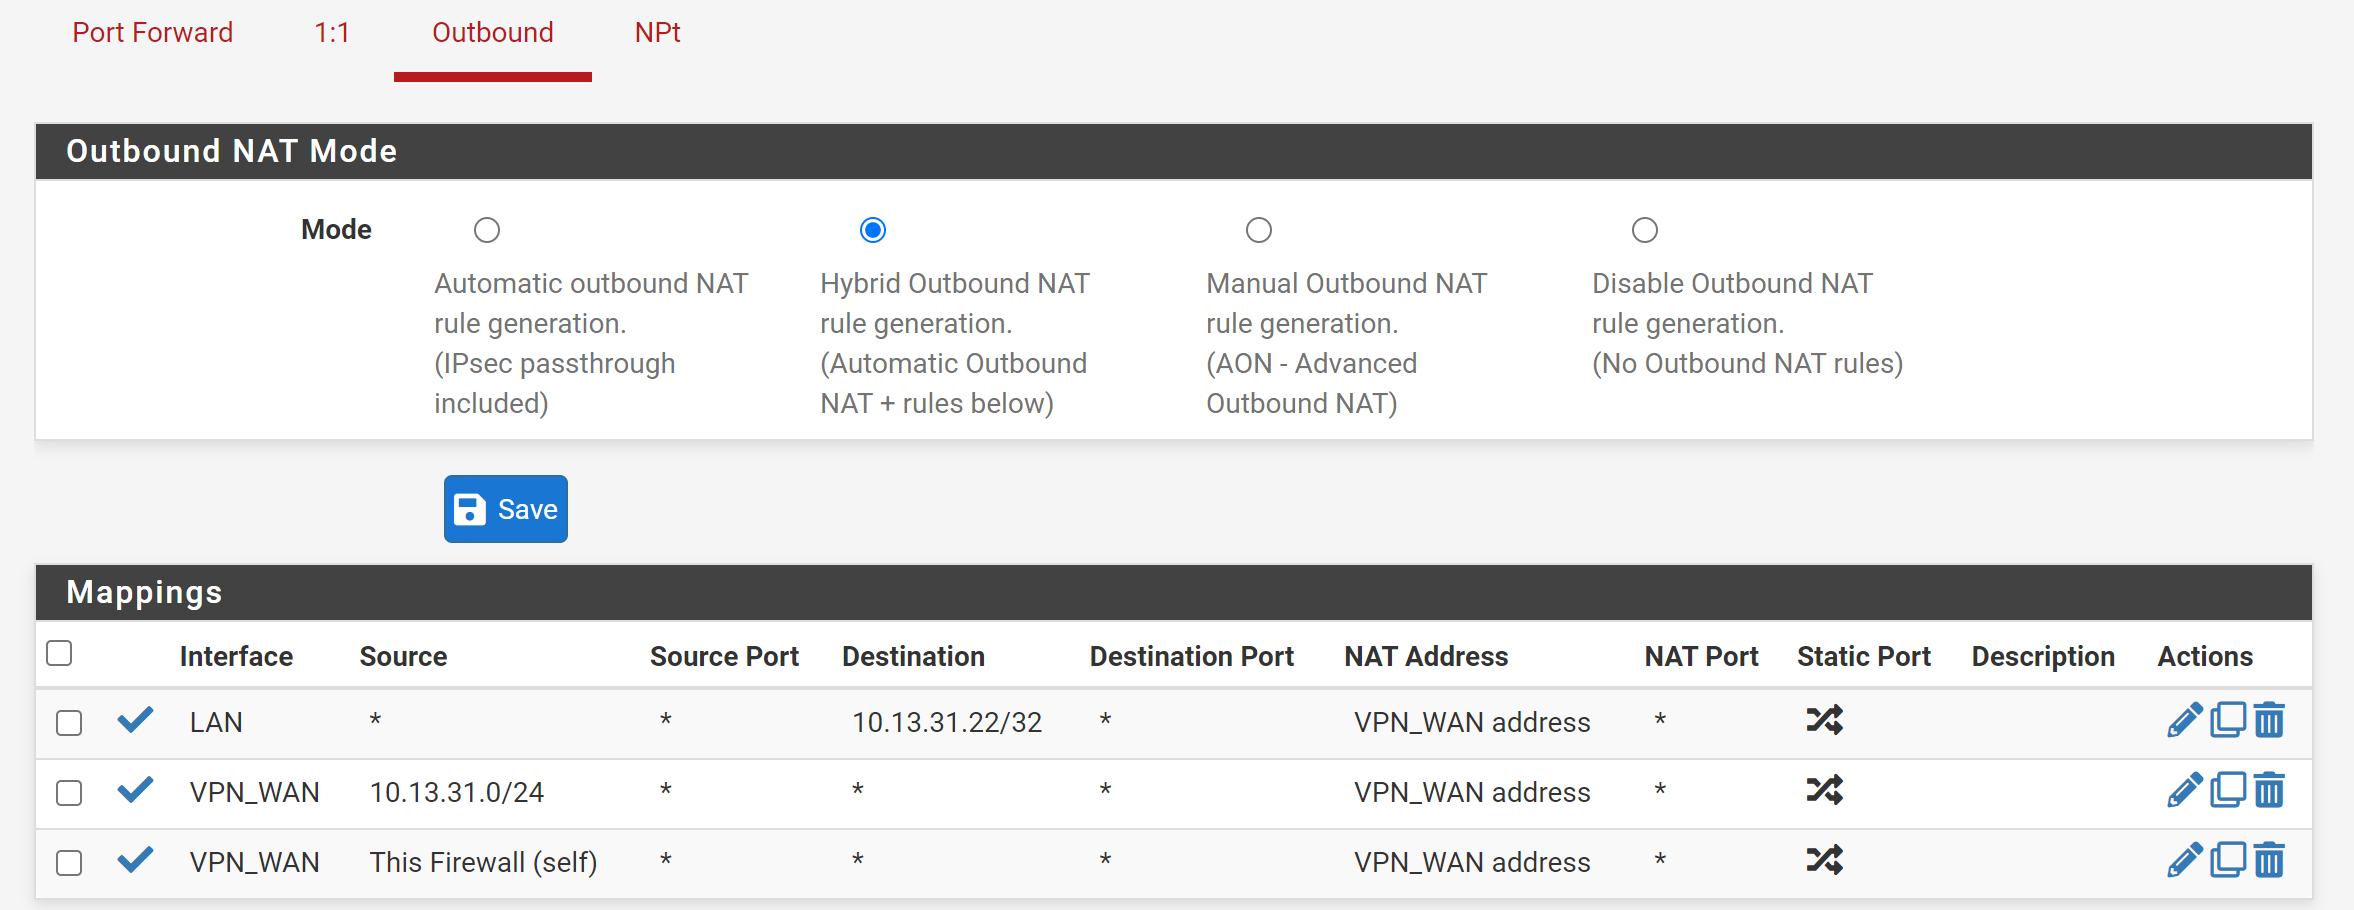Viewport: 2354px width, 910px height.
Task: Save the outbound NAT mode
Action: (x=506, y=509)
